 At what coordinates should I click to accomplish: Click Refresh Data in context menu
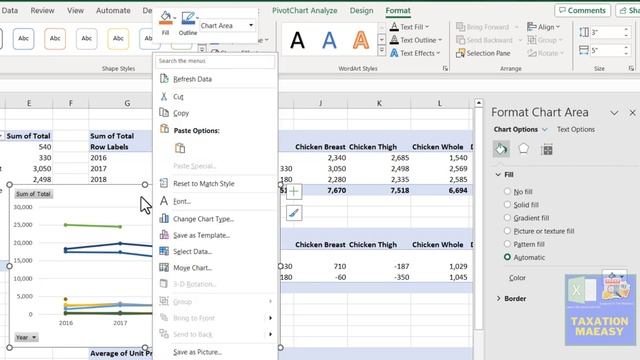pos(192,79)
